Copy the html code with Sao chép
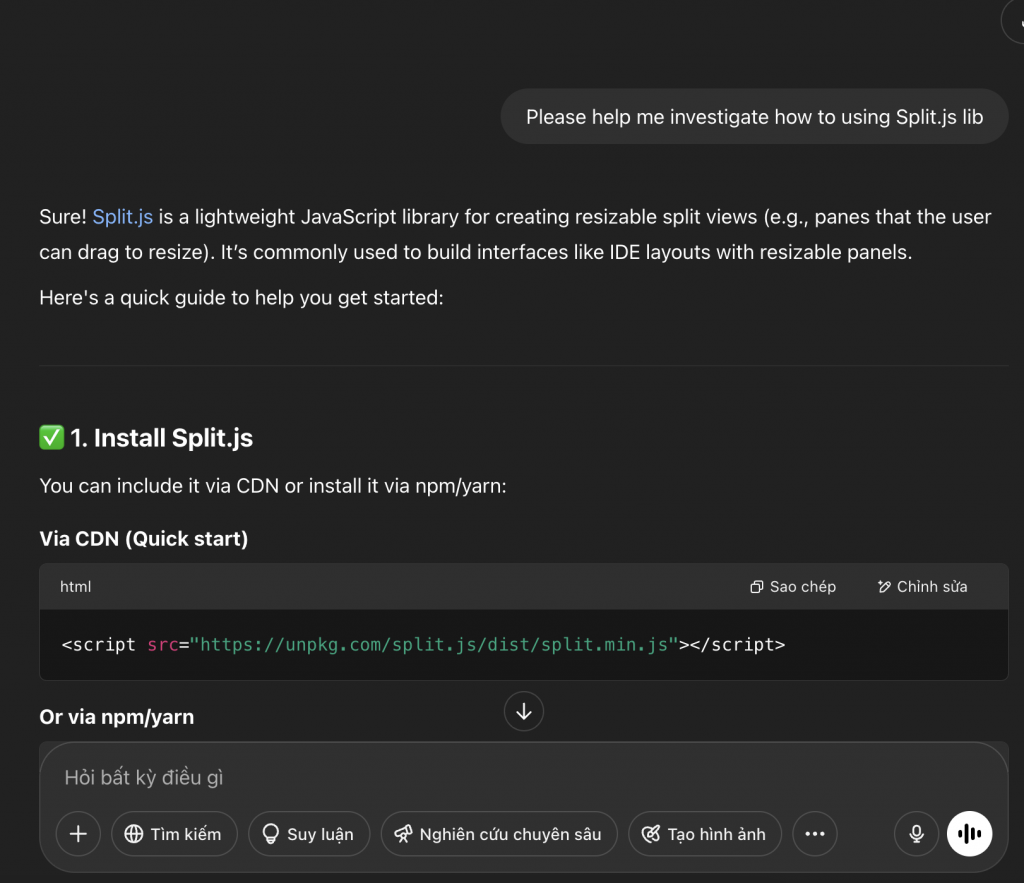 pyautogui.click(x=793, y=586)
